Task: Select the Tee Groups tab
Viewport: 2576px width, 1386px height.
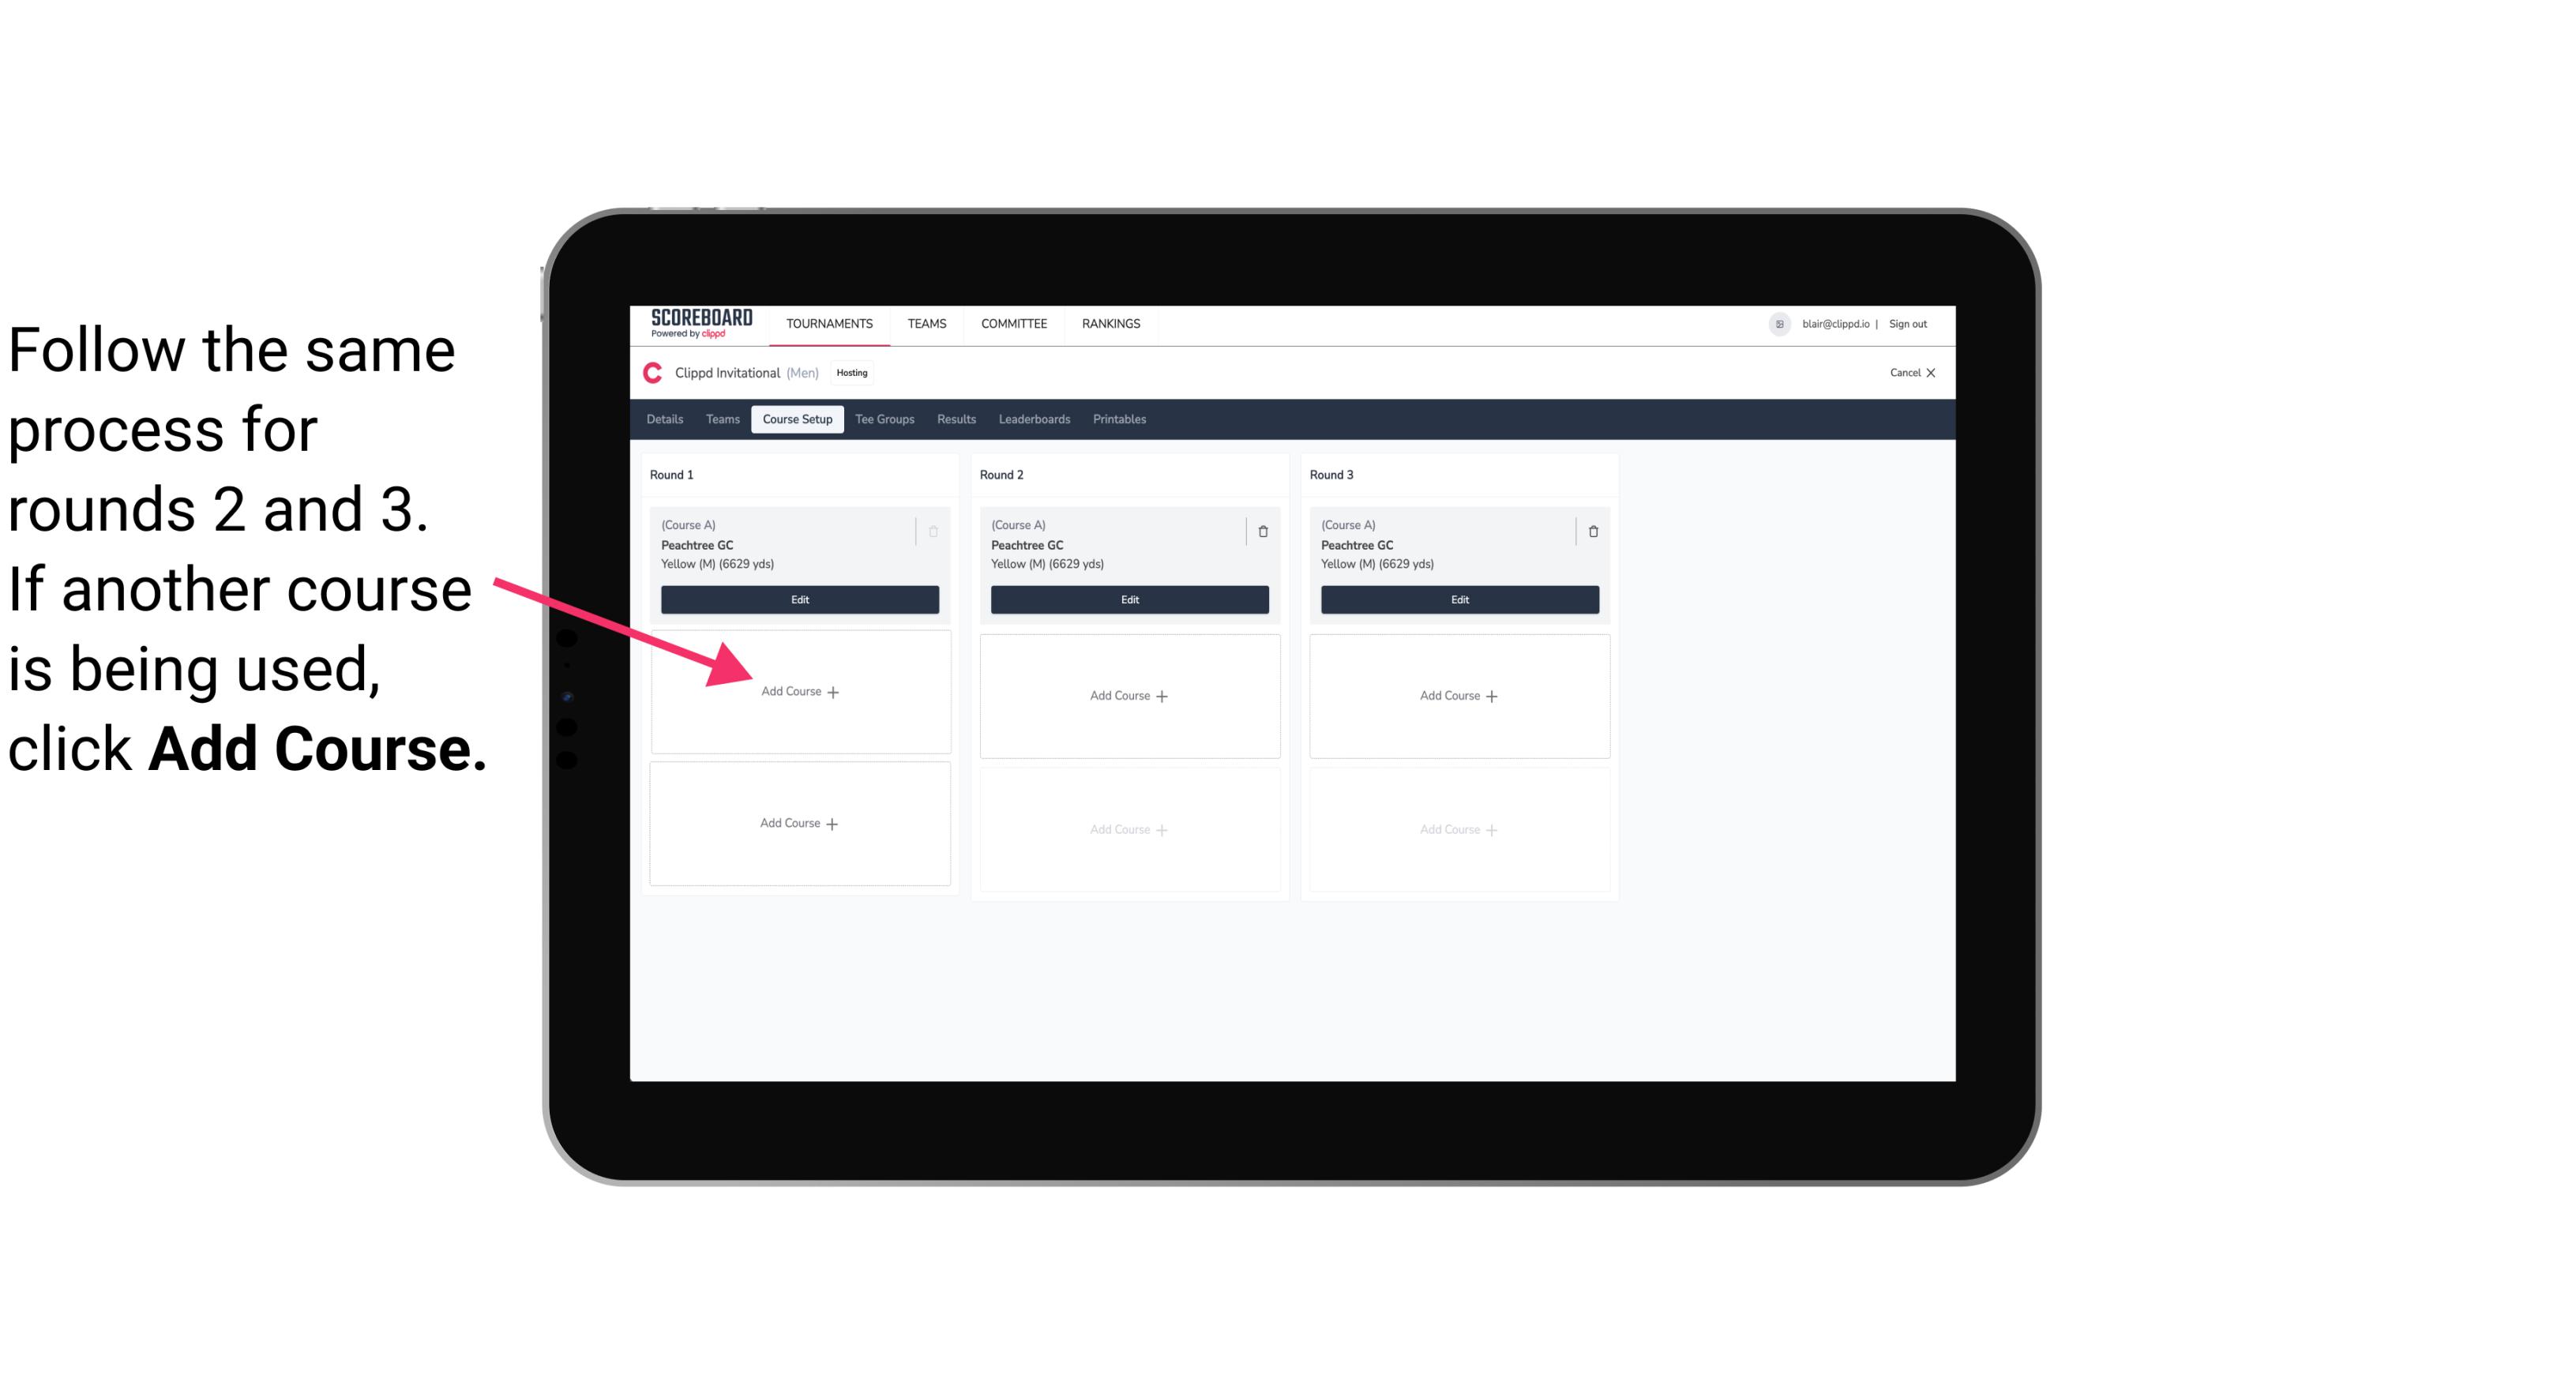Action: (884, 419)
